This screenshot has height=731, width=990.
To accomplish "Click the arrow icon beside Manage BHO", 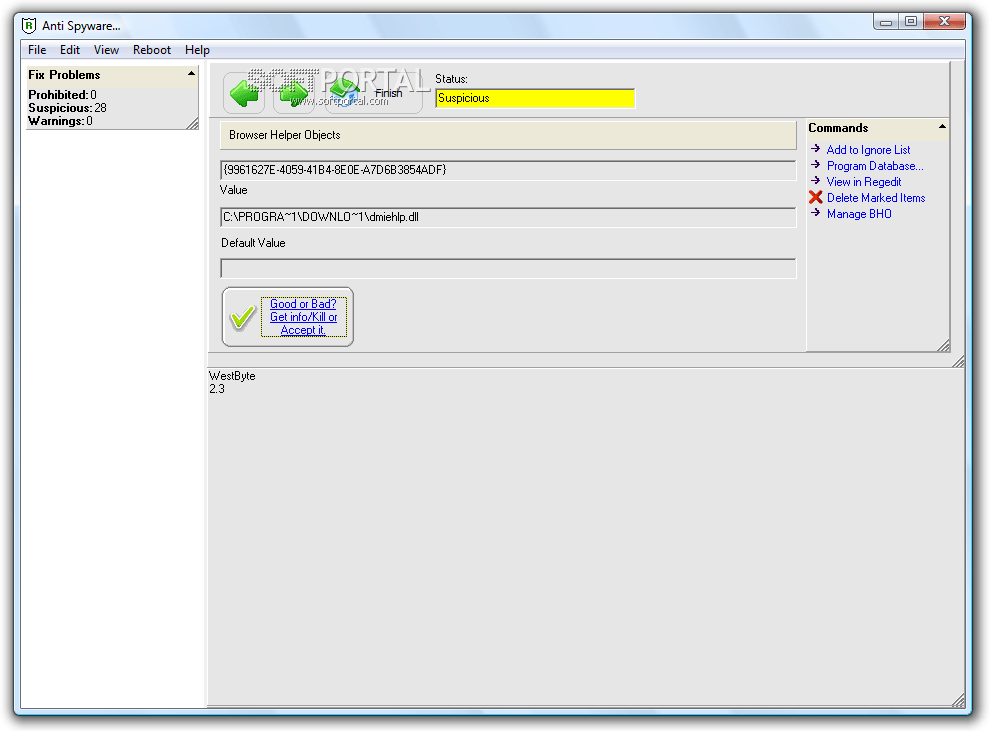I will [815, 213].
